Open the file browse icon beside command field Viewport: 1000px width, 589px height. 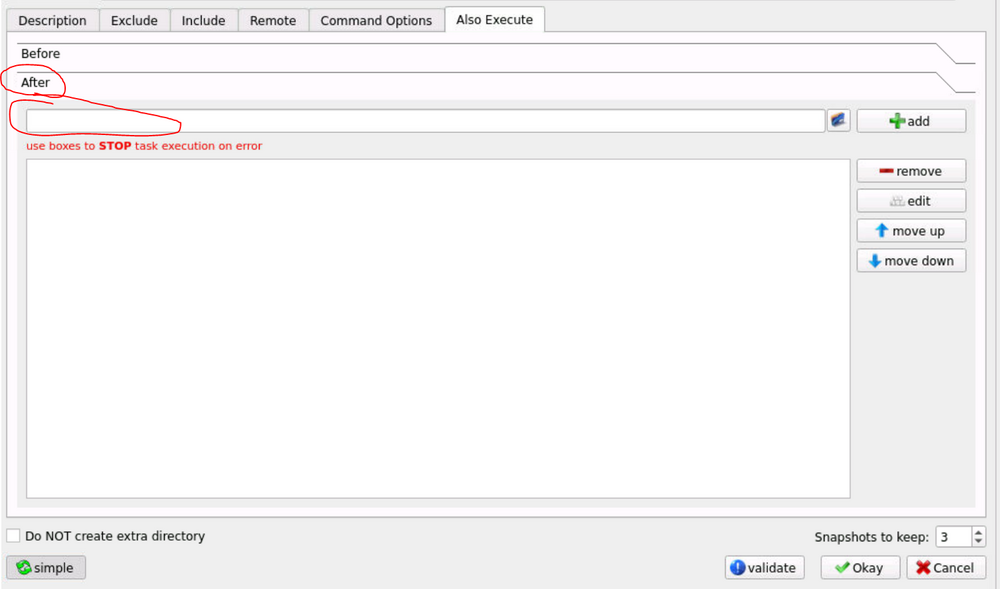tap(838, 120)
